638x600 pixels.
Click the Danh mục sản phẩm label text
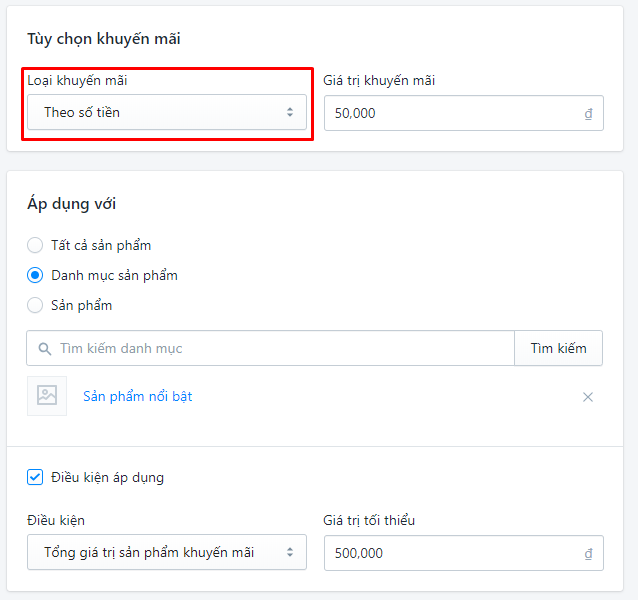[114, 276]
